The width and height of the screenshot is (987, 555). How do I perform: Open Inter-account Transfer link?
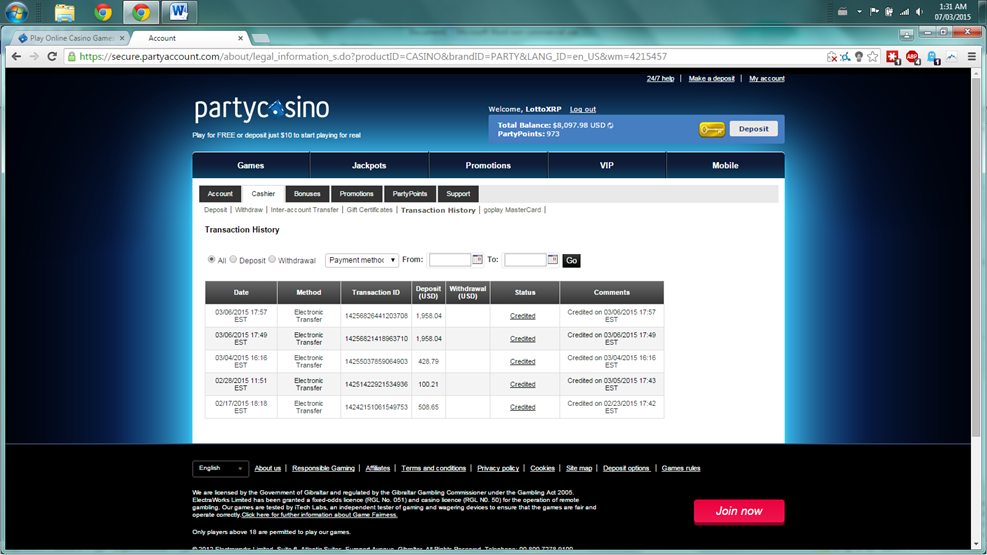tap(305, 210)
